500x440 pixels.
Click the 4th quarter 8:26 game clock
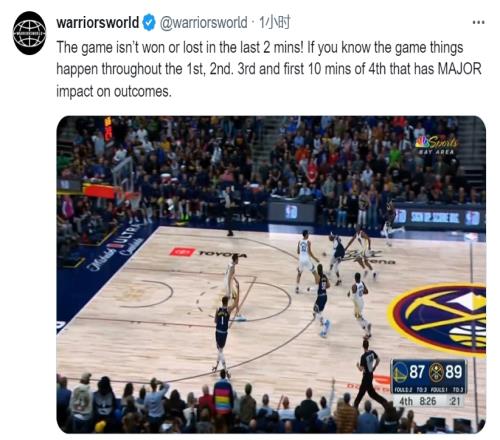click(418, 401)
